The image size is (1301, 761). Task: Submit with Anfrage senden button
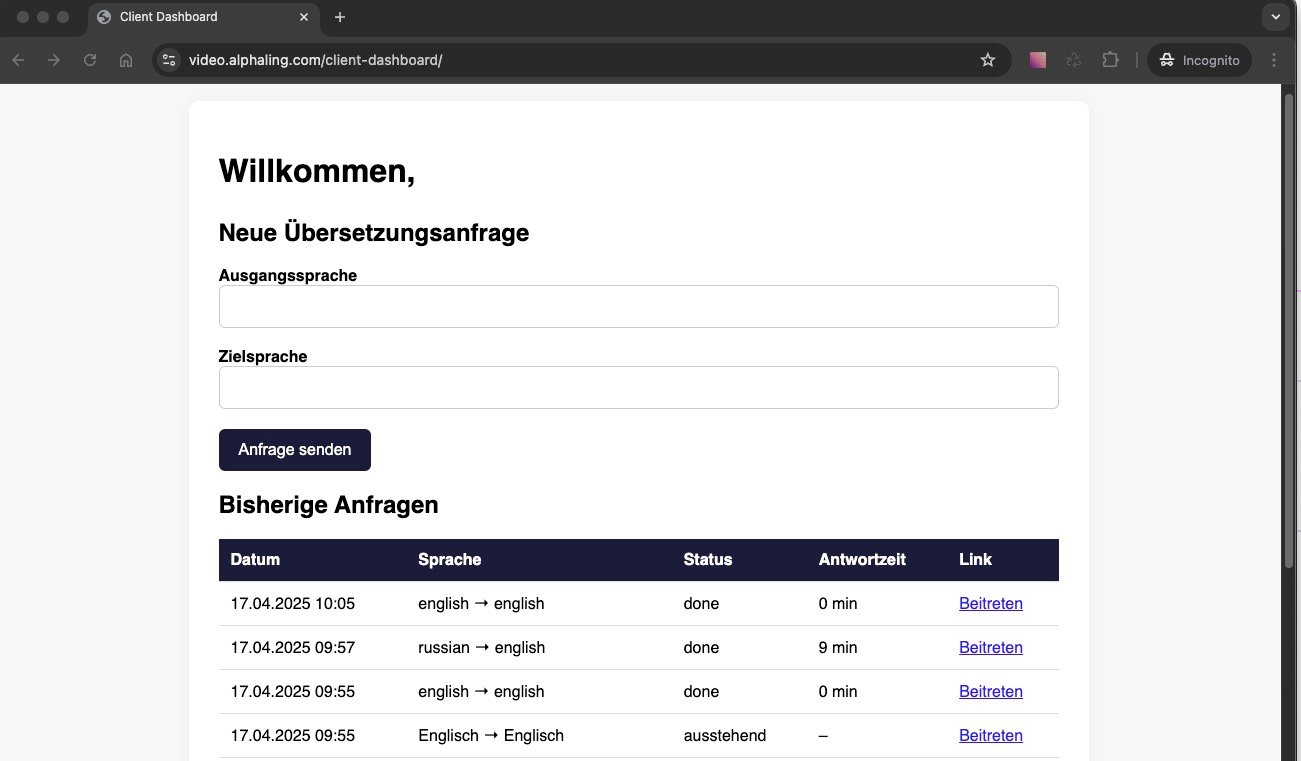pyautogui.click(x=295, y=450)
